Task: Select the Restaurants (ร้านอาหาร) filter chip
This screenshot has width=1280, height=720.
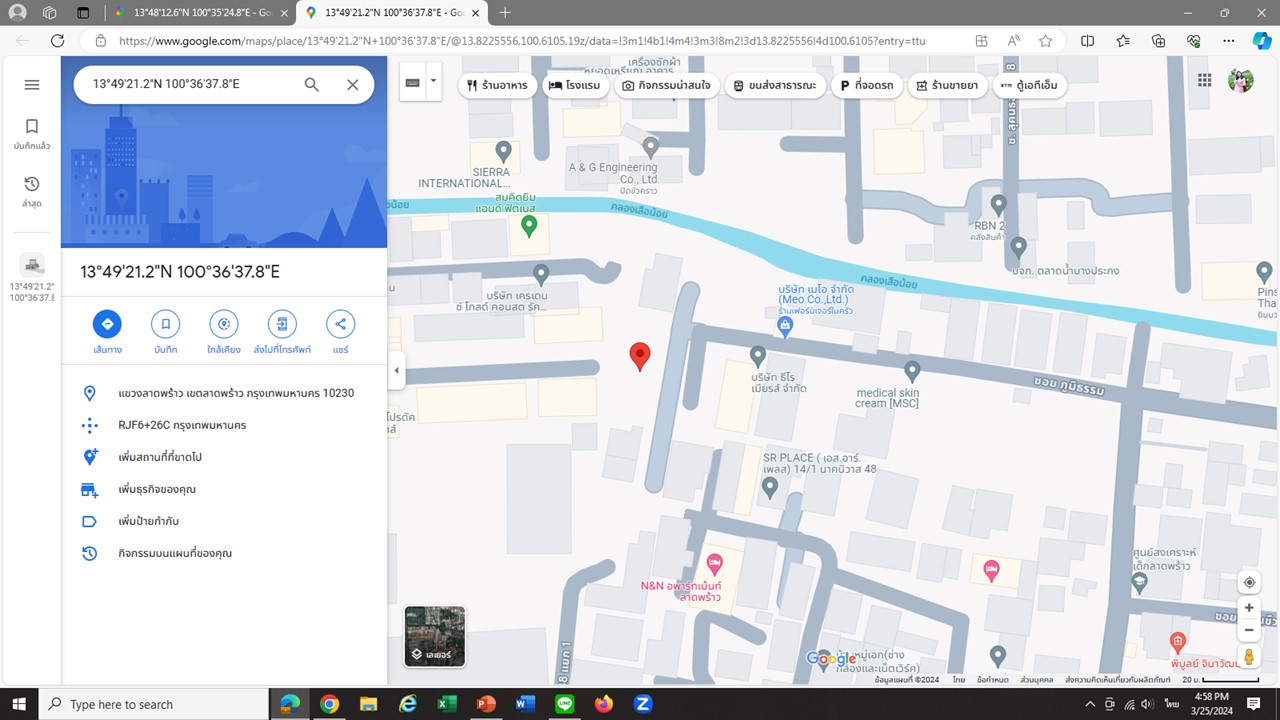Action: pos(498,86)
